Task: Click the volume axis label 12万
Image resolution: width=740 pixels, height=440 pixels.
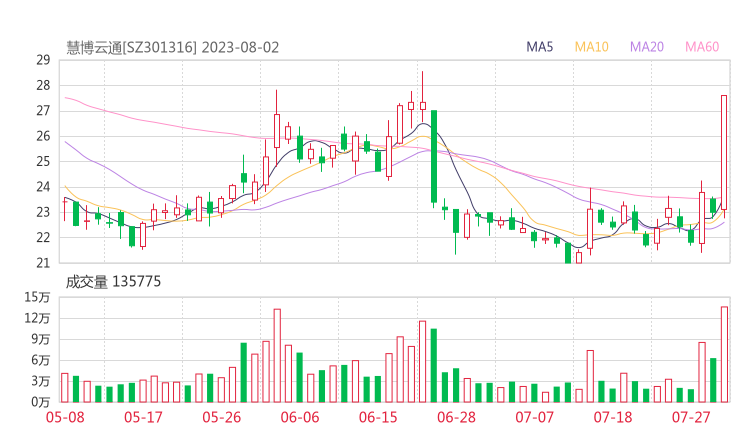Action: click(x=37, y=318)
